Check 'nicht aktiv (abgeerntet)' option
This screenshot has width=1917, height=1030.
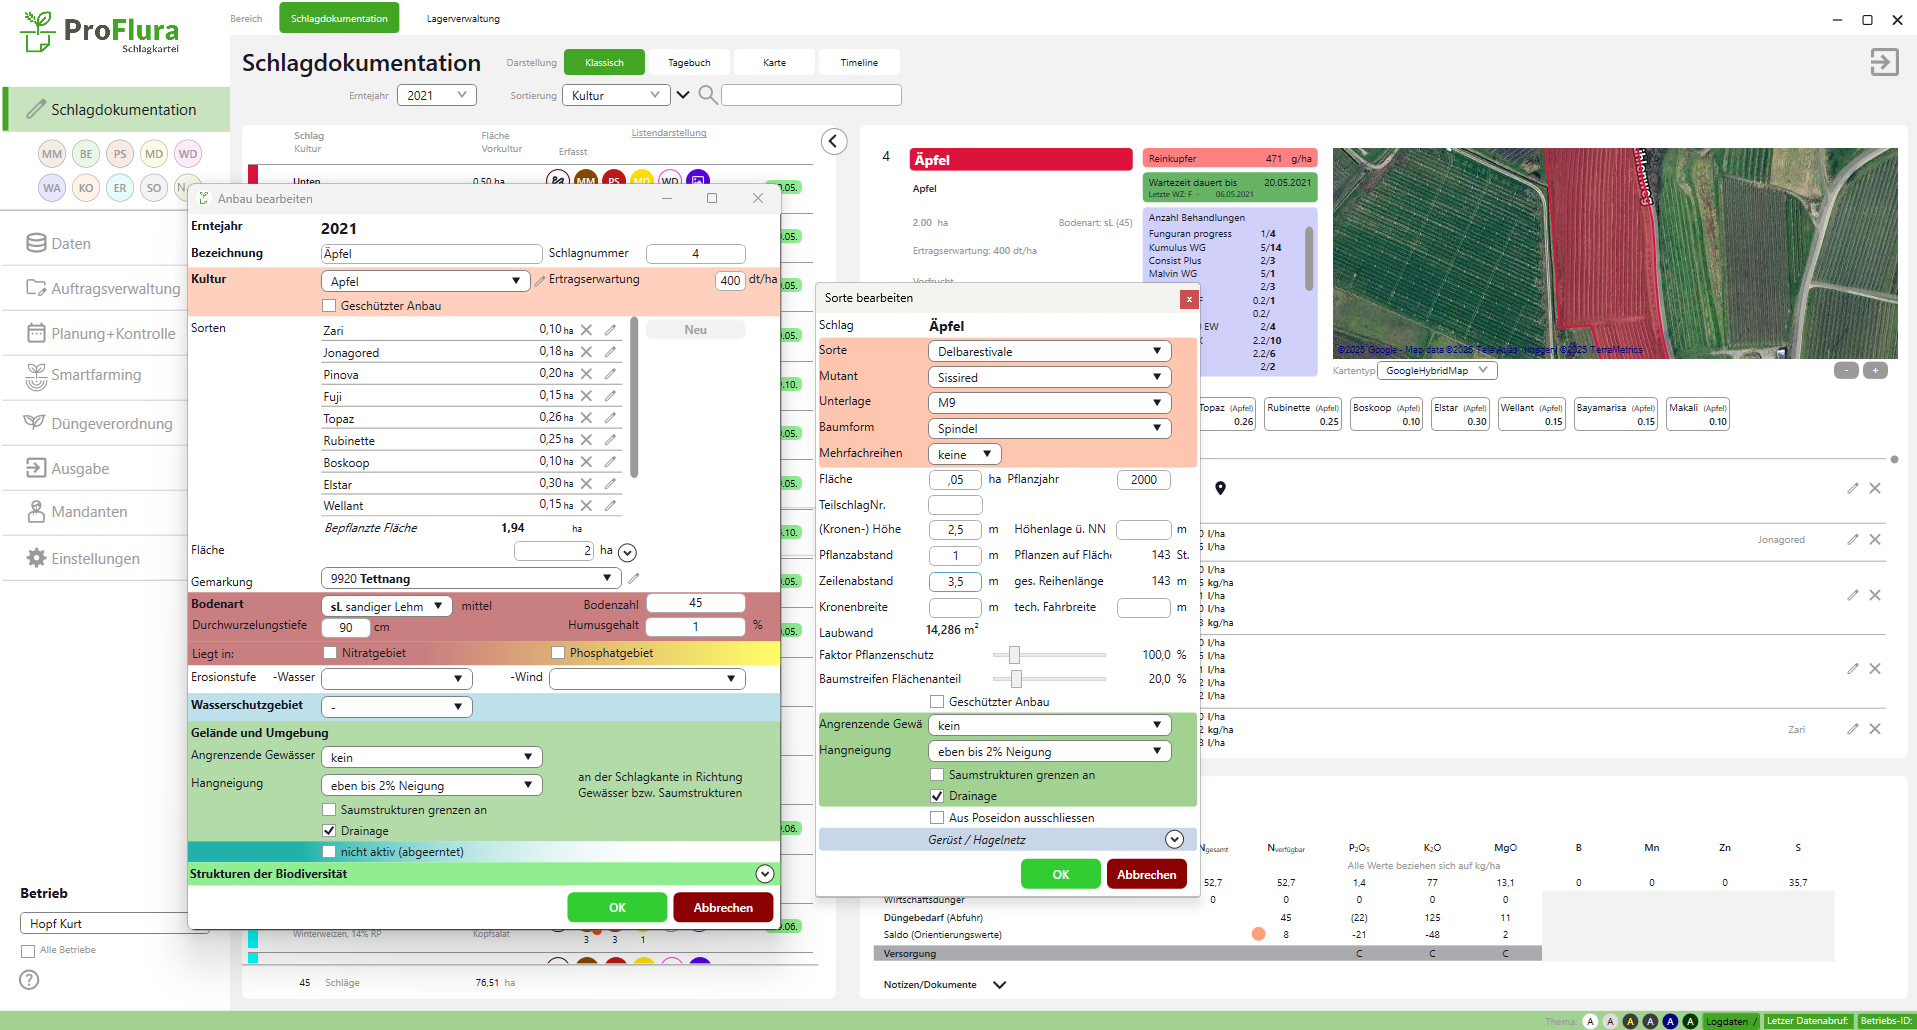pos(329,852)
